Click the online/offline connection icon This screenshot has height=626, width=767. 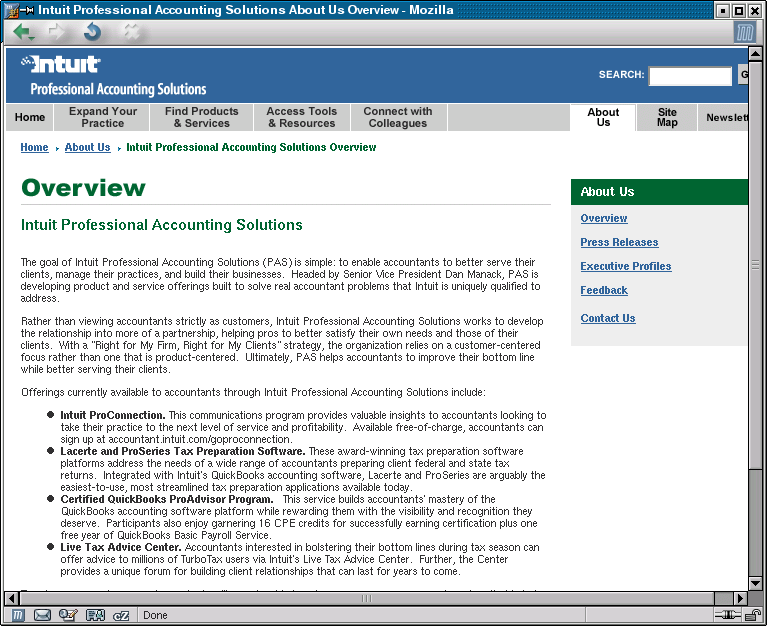coord(727,615)
